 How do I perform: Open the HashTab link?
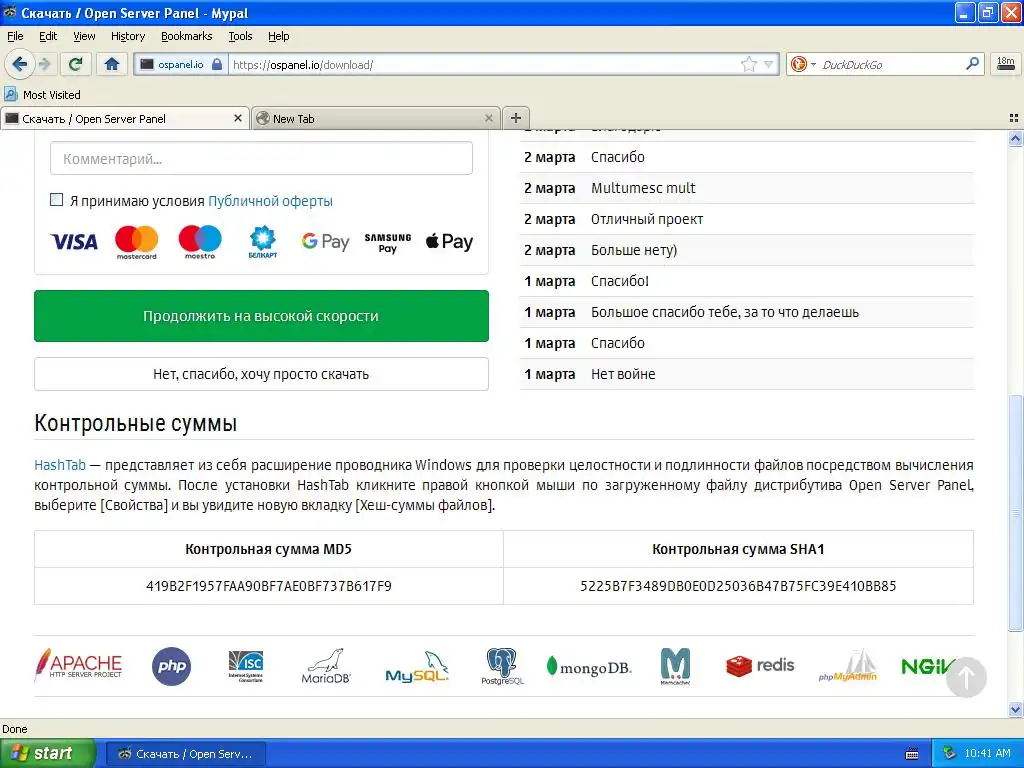[x=60, y=465]
